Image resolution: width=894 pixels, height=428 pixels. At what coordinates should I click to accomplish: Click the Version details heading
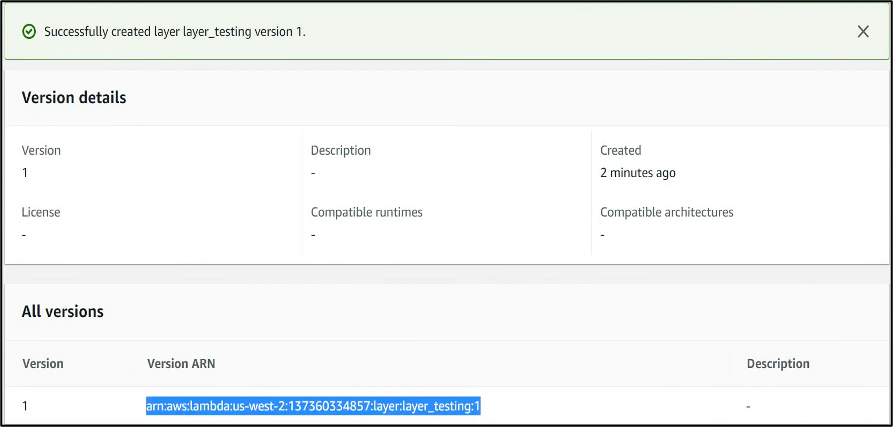(74, 97)
